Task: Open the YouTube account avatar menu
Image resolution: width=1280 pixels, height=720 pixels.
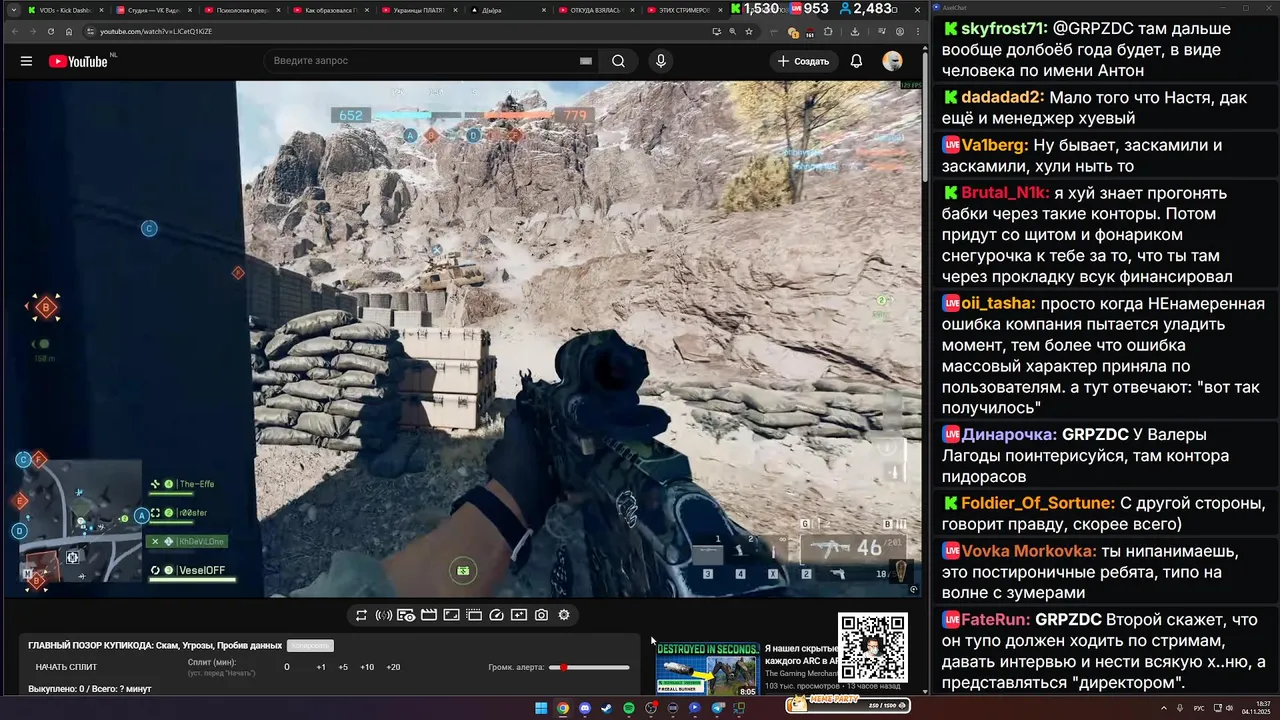Action: click(x=892, y=61)
